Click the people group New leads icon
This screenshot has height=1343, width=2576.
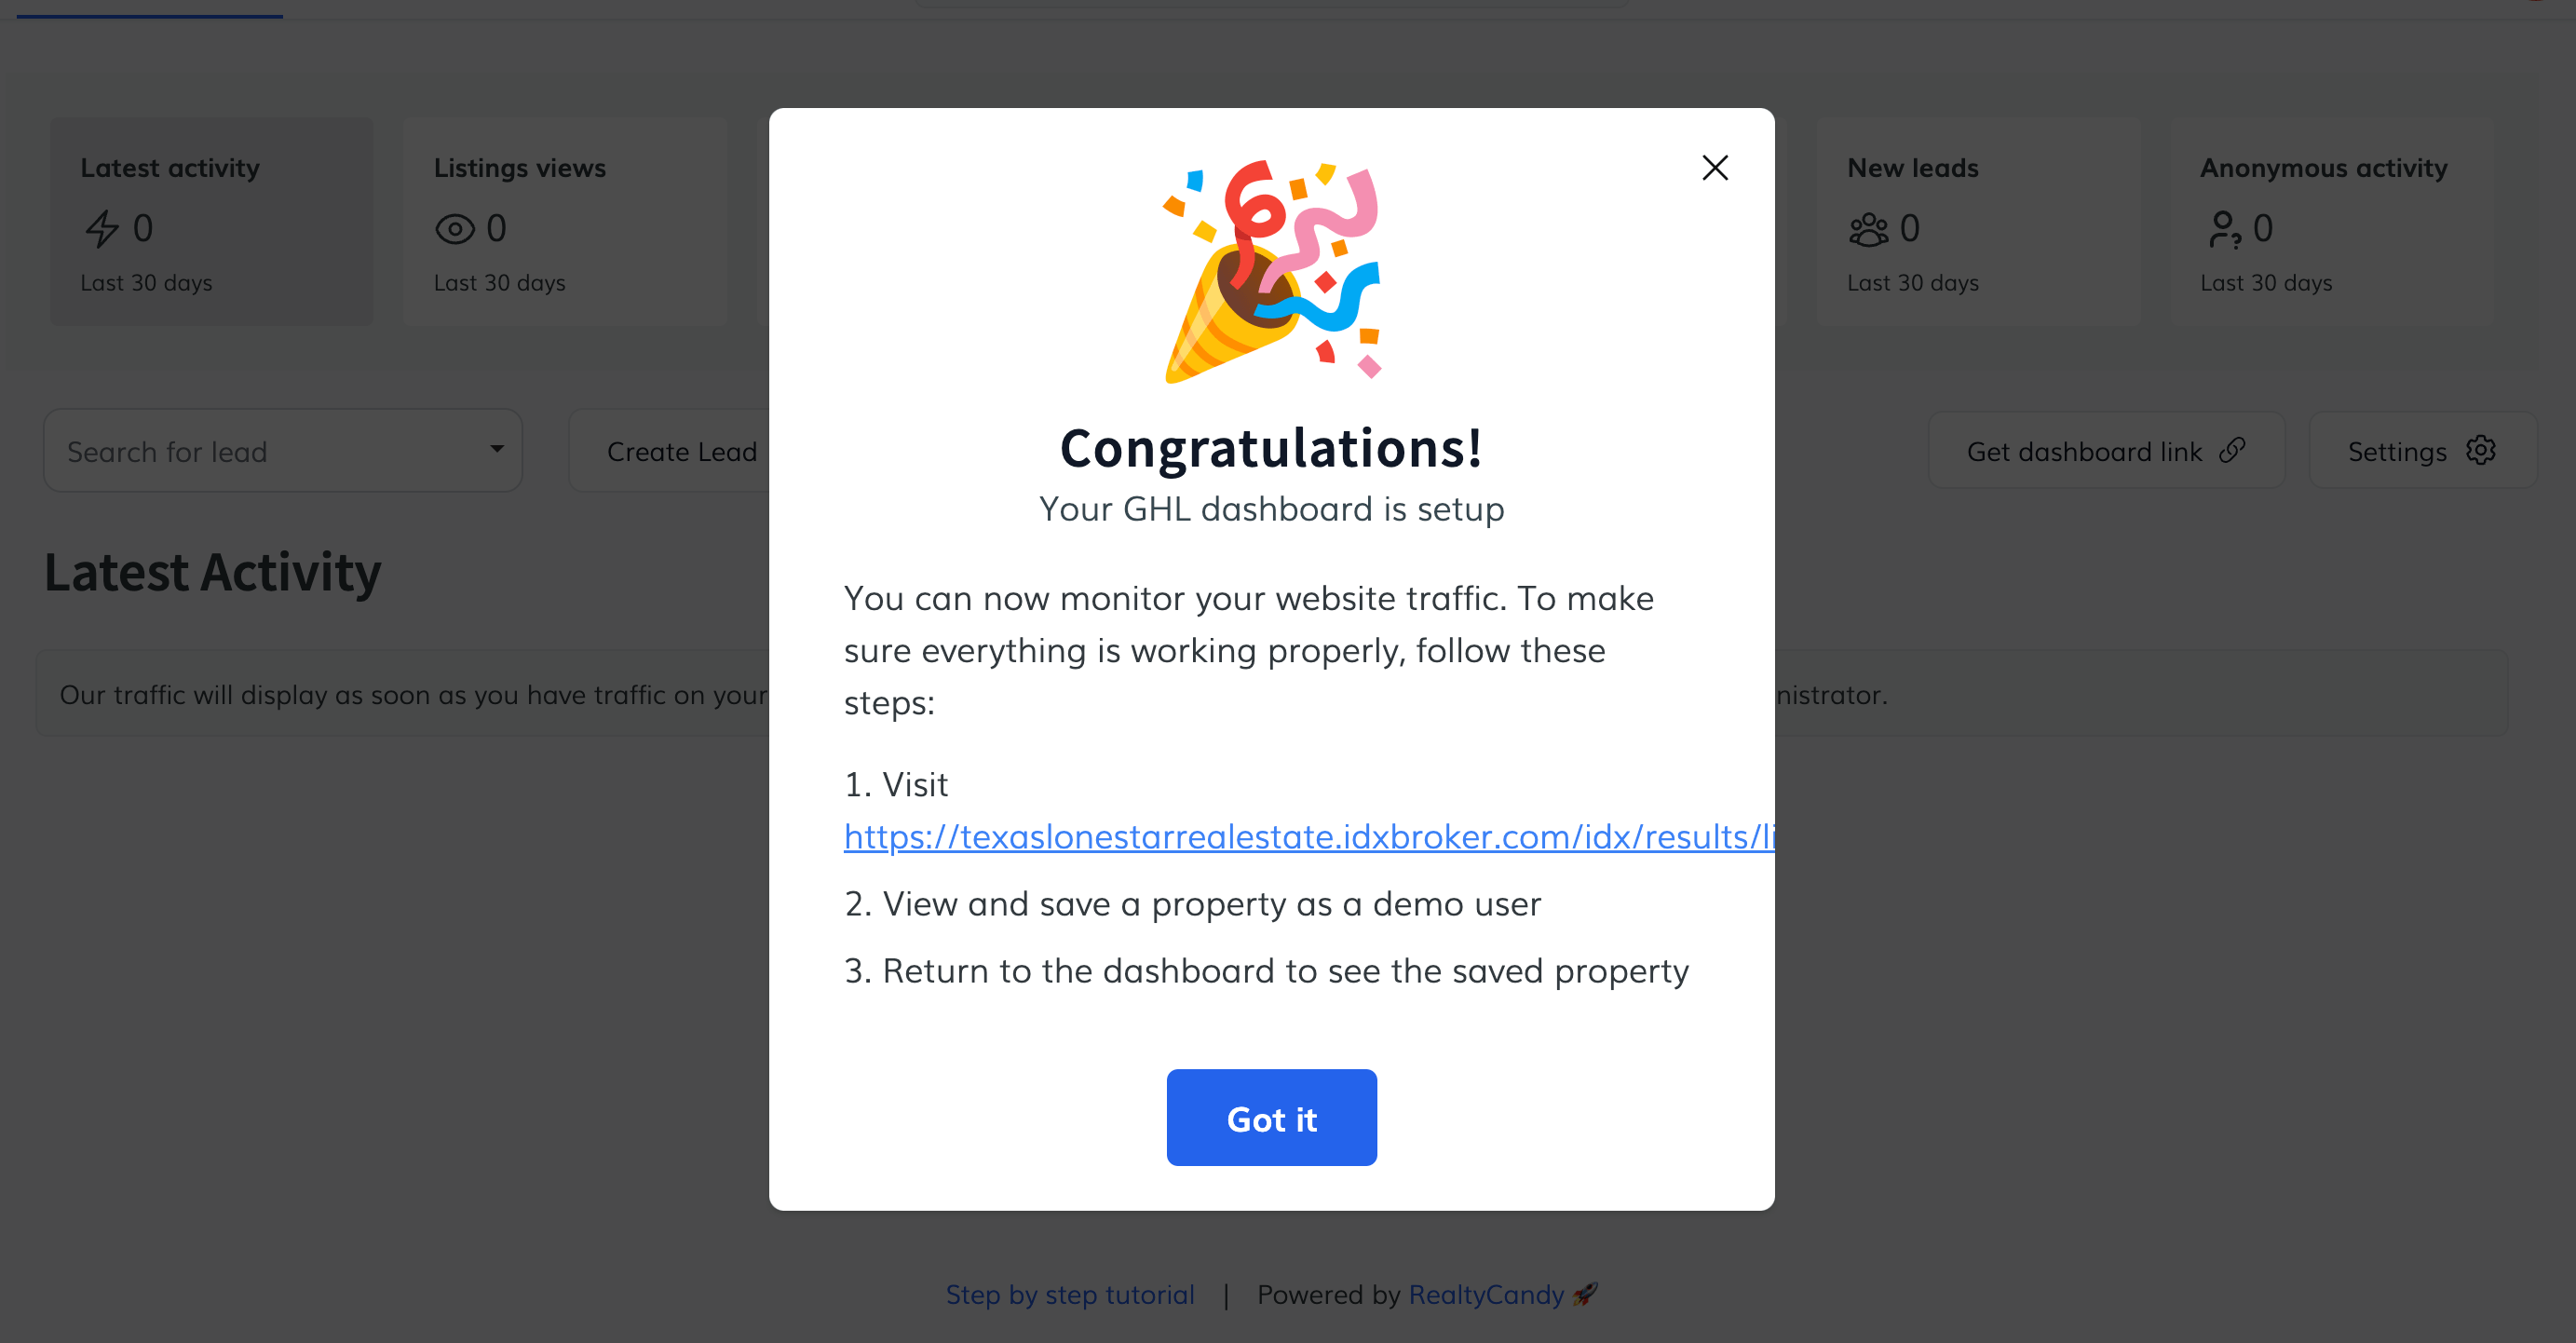(x=1868, y=229)
